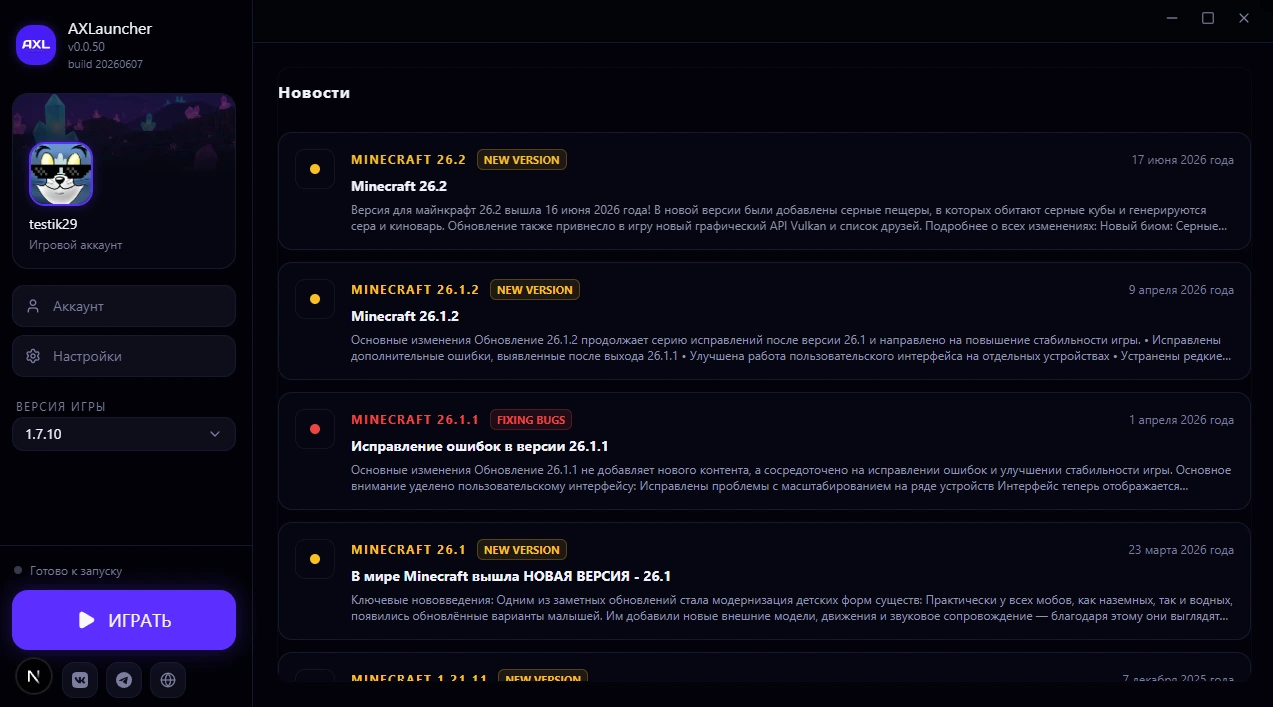Open Настройки settings
This screenshot has width=1273, height=707.
[x=124, y=356]
